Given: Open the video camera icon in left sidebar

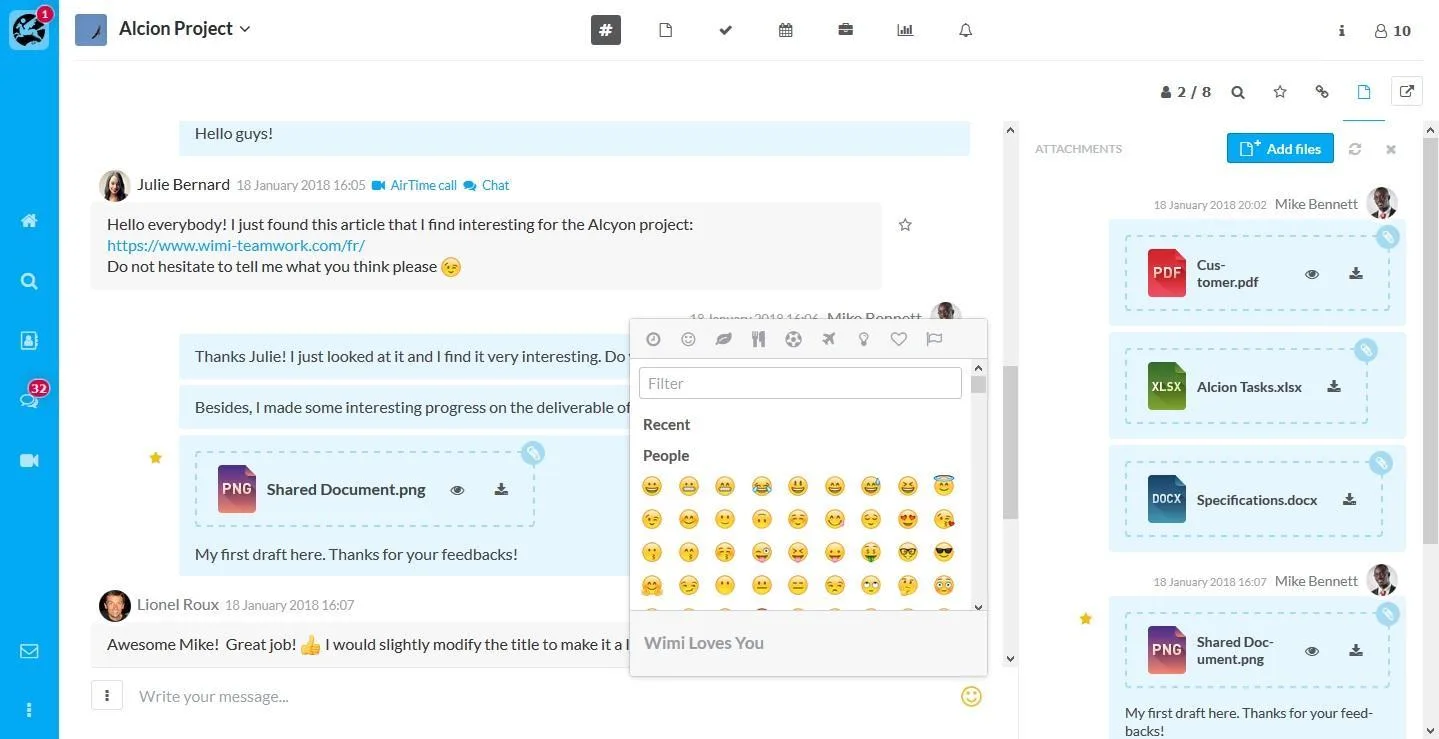Looking at the screenshot, I should pyautogui.click(x=29, y=460).
